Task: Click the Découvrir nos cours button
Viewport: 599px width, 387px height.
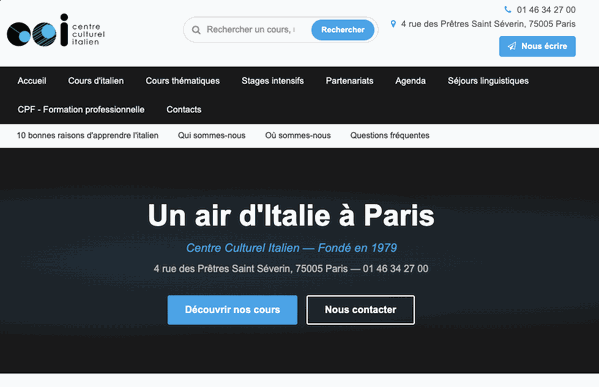Action: click(x=232, y=310)
